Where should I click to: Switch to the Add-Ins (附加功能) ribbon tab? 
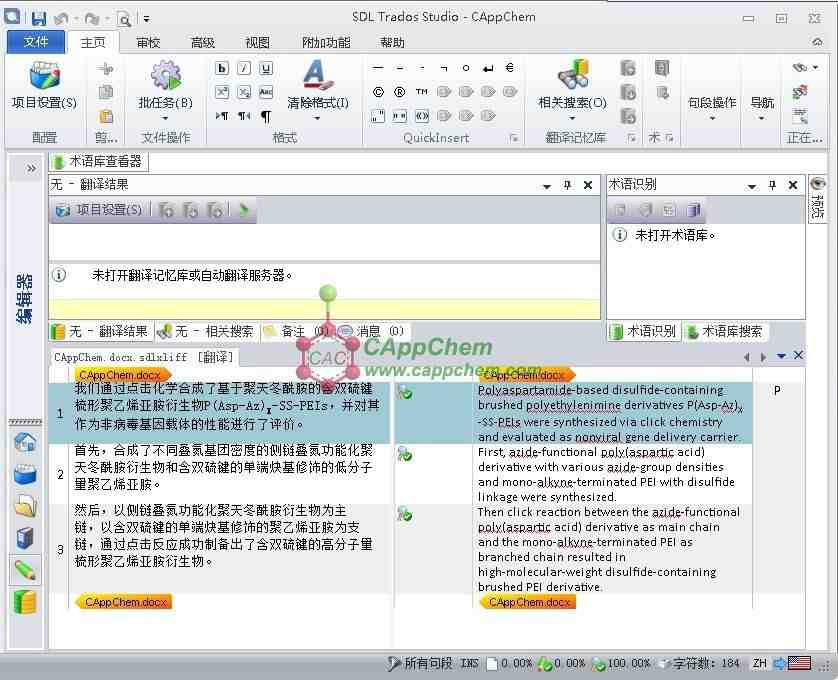pyautogui.click(x=326, y=42)
